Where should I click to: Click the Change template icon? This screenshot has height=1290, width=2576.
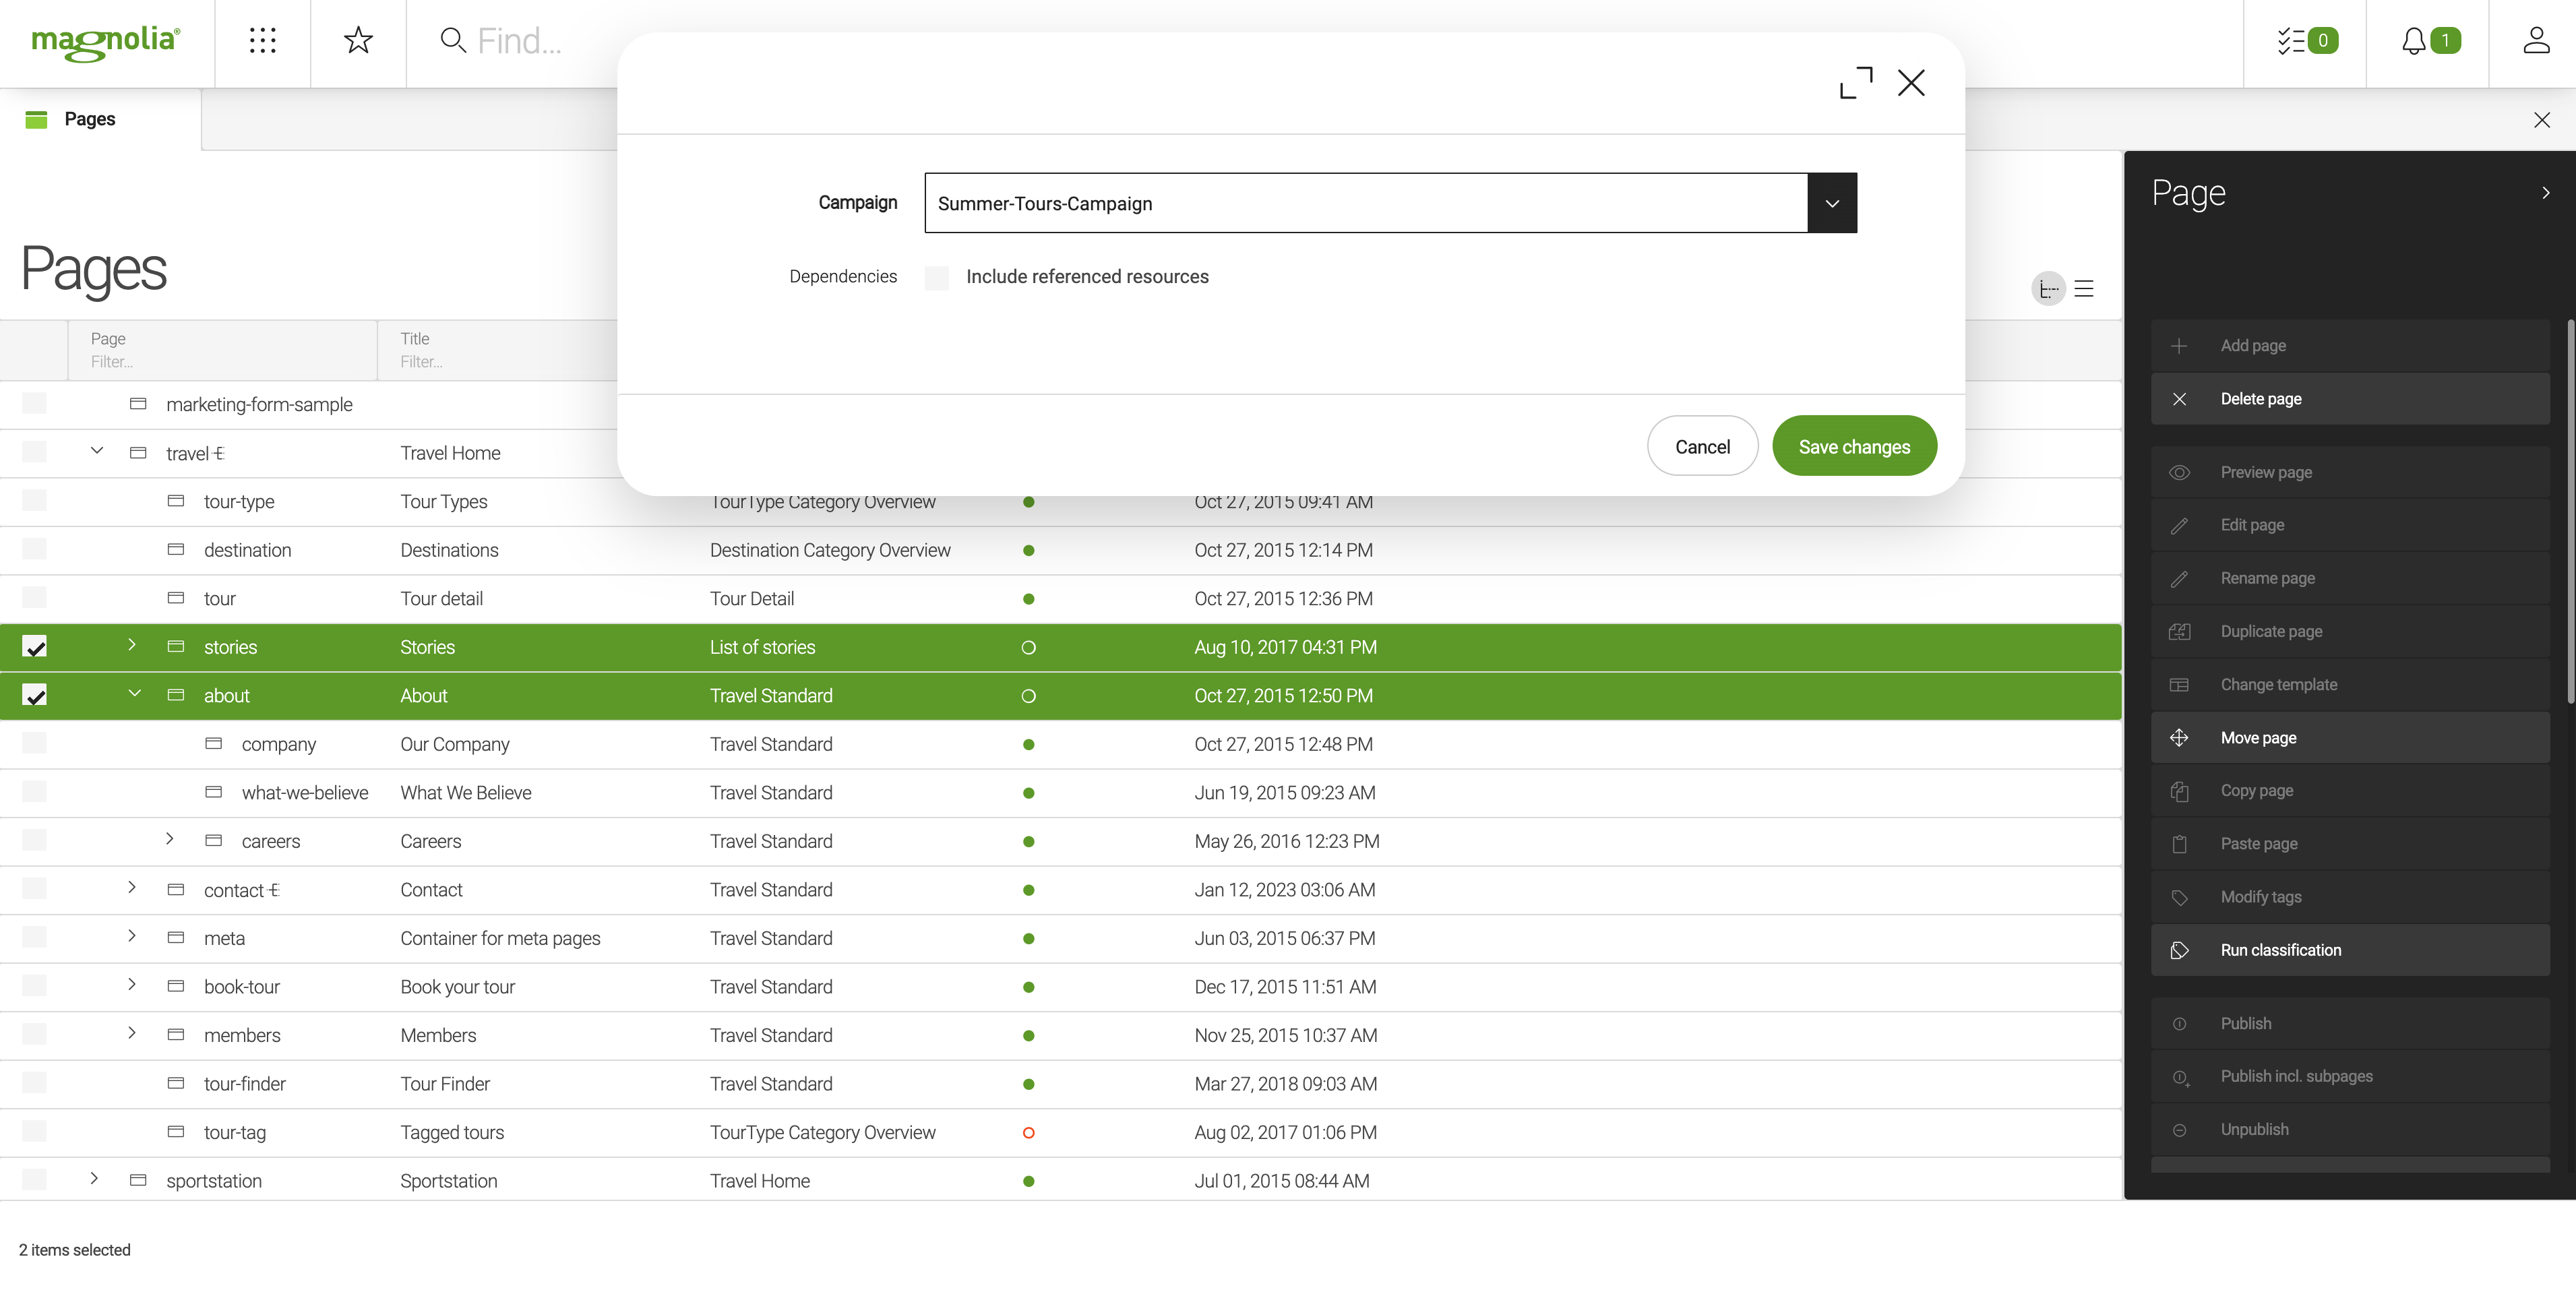pos(2179,685)
